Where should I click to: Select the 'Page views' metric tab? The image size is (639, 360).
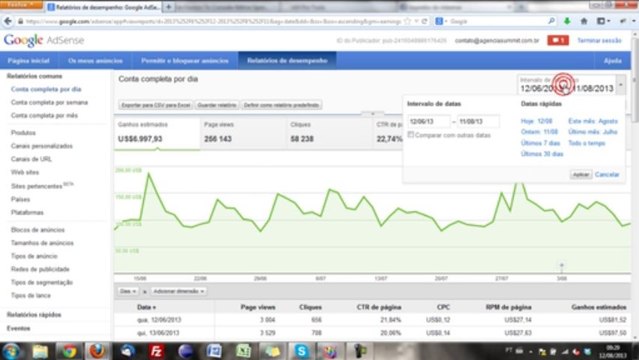243,133
